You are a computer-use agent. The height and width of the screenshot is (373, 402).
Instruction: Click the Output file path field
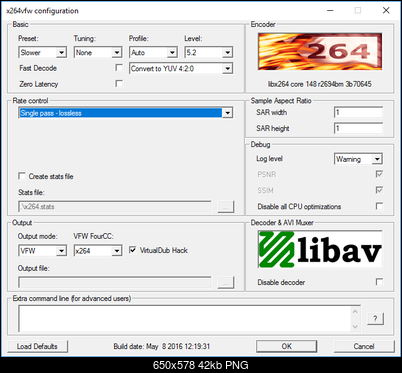(x=115, y=282)
